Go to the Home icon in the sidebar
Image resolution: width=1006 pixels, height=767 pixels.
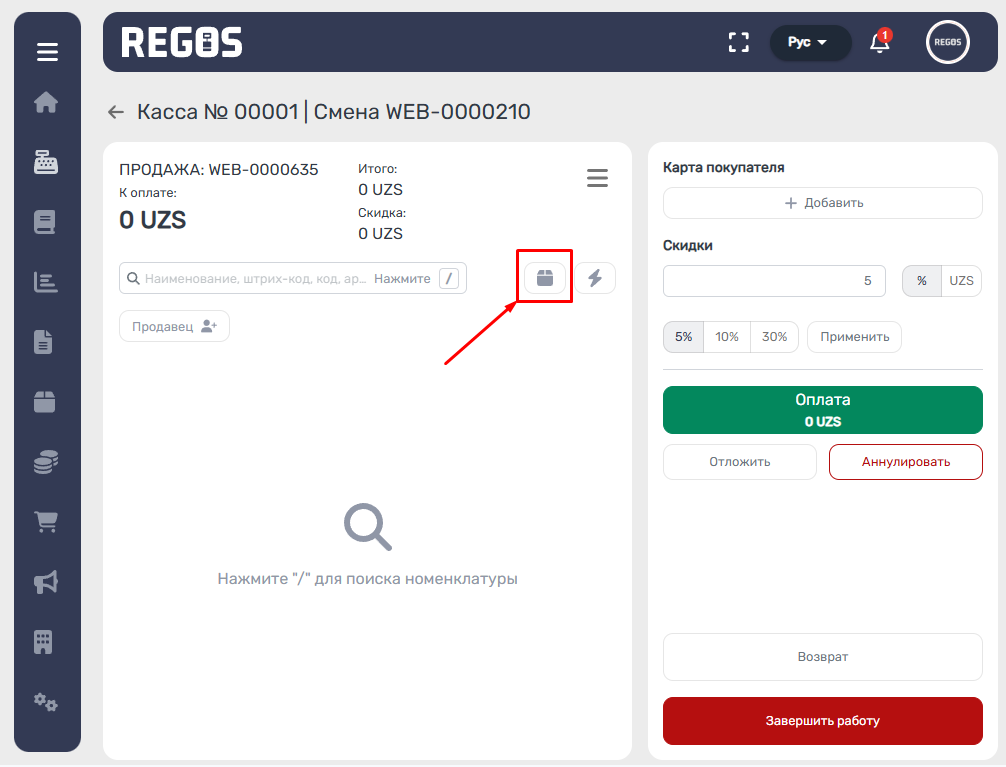(46, 103)
